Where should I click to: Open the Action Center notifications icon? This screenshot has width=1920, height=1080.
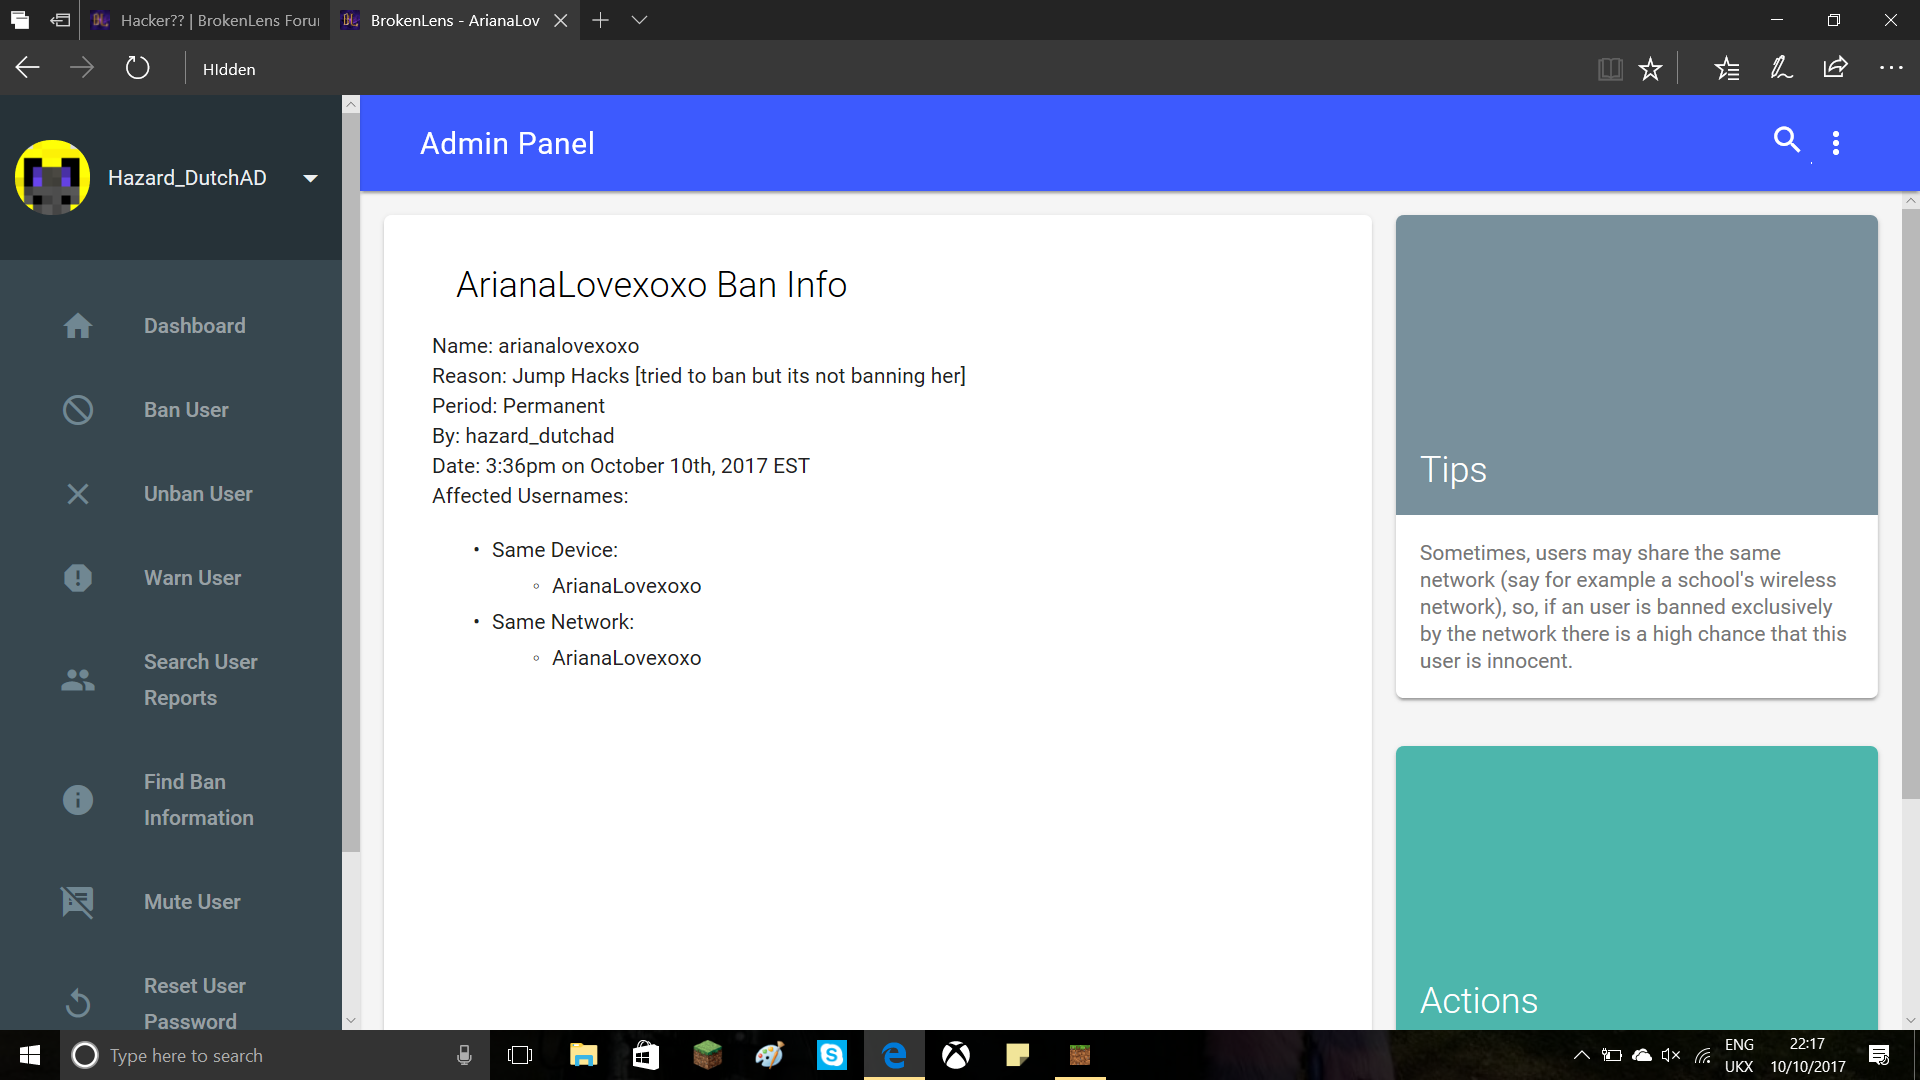(1879, 1055)
